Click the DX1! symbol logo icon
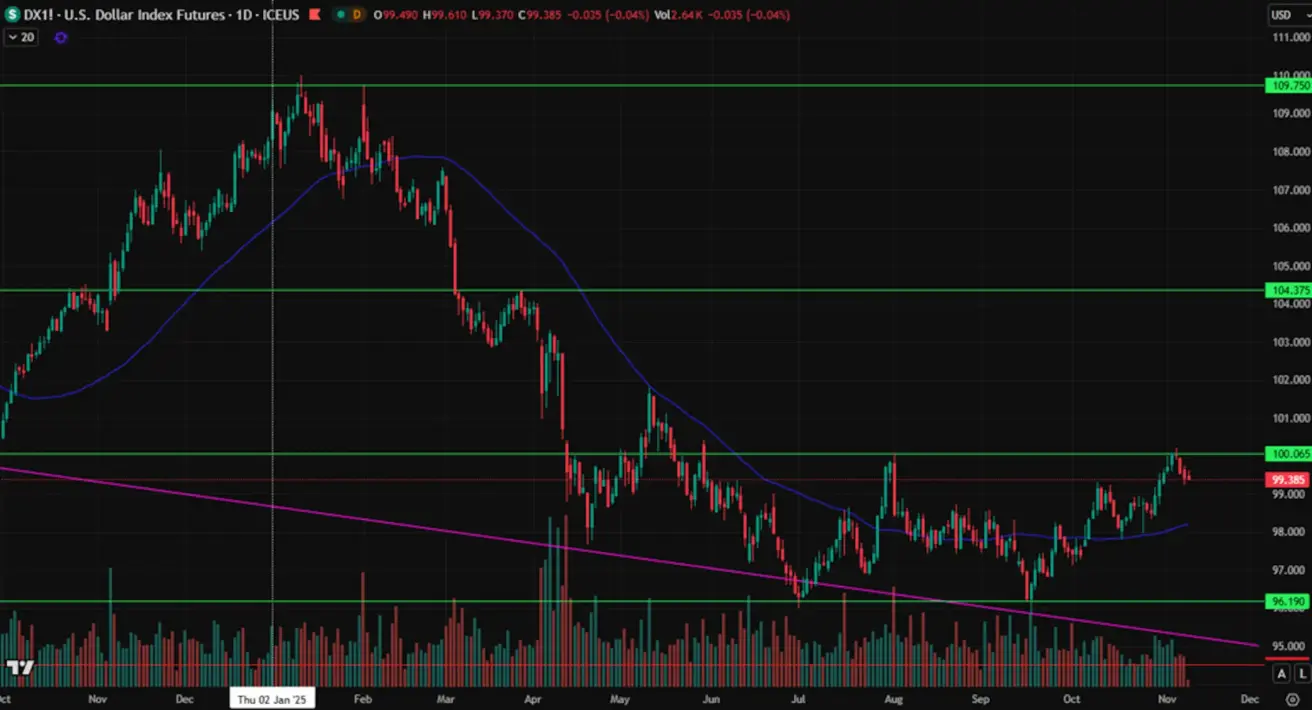The height and width of the screenshot is (710, 1312). click(x=12, y=15)
